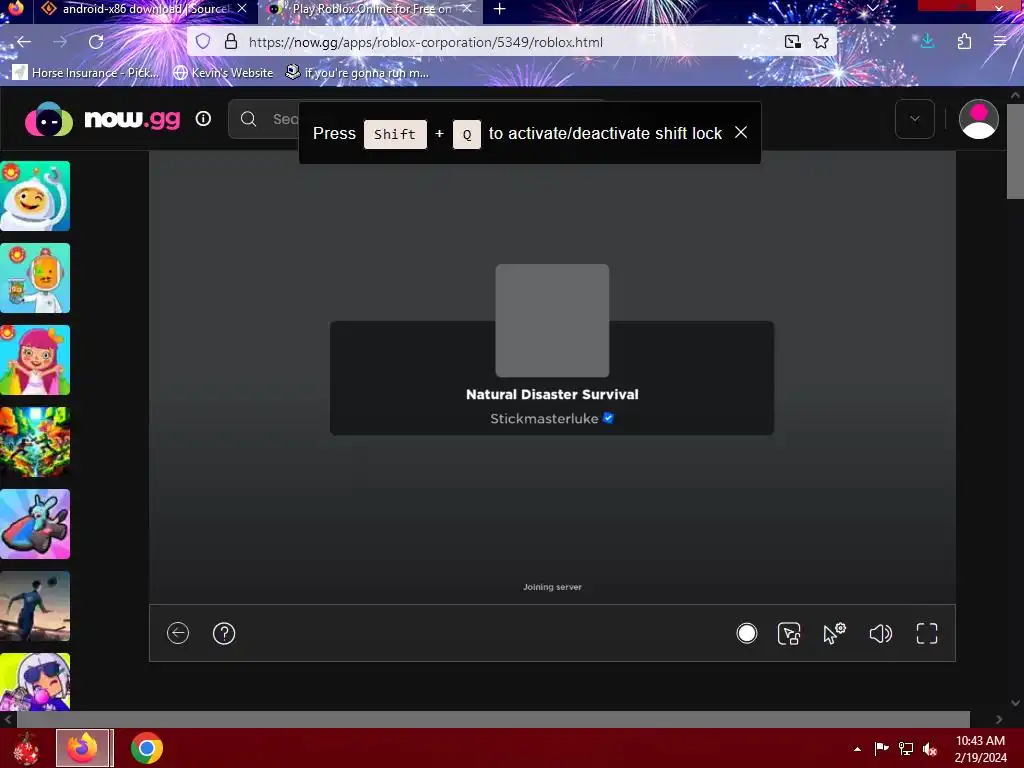Click the game placeholder thumbnail
This screenshot has width=1024, height=768.
552,321
